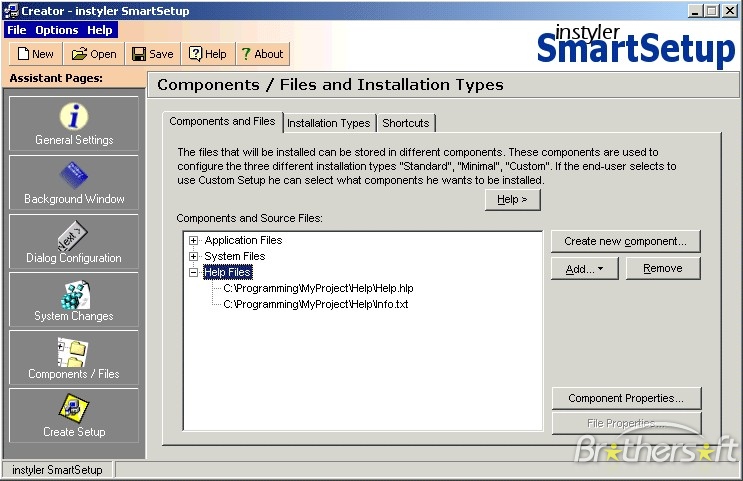Open Component Properties dialog
The width and height of the screenshot is (743, 481).
(x=626, y=398)
